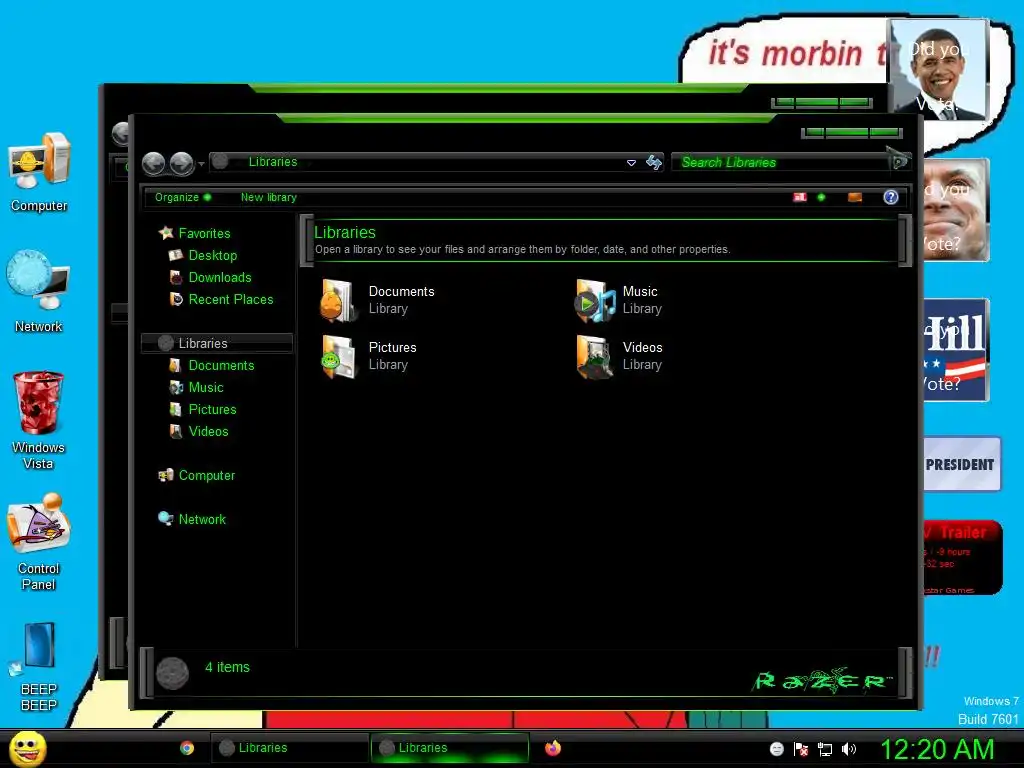Screen dimensions: 1024x768
Task: Click the search go button
Action: 899,161
